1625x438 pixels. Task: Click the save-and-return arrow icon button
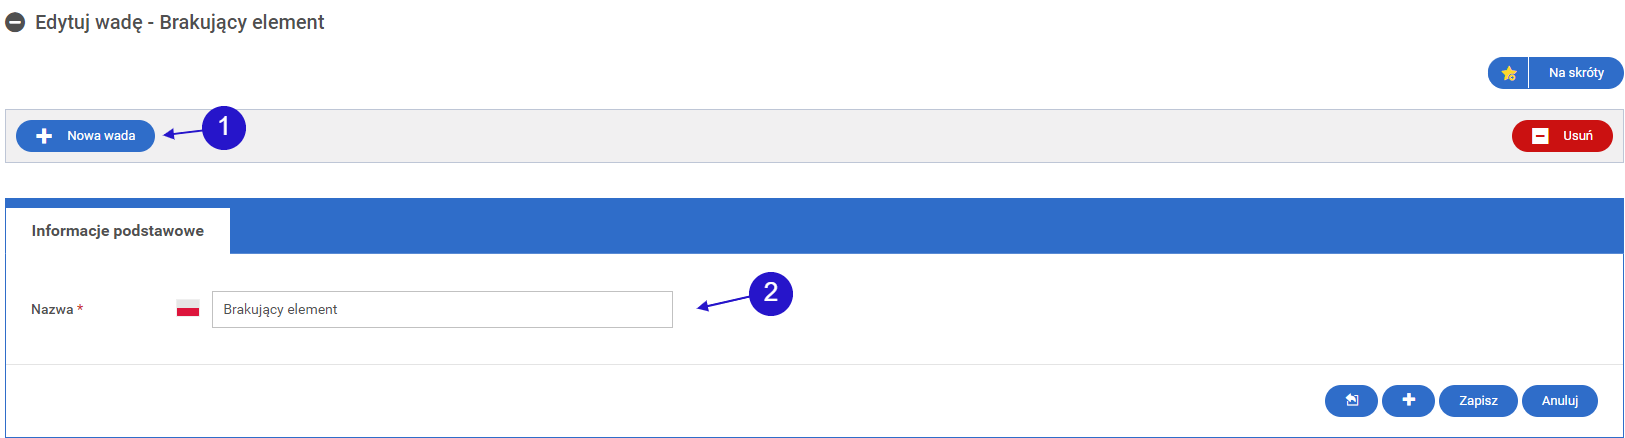coord(1351,401)
